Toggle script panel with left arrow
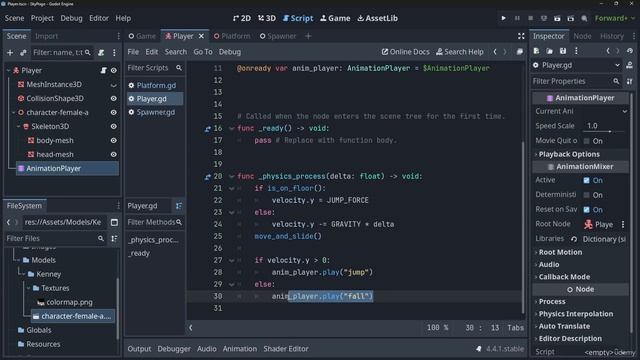 191,328
